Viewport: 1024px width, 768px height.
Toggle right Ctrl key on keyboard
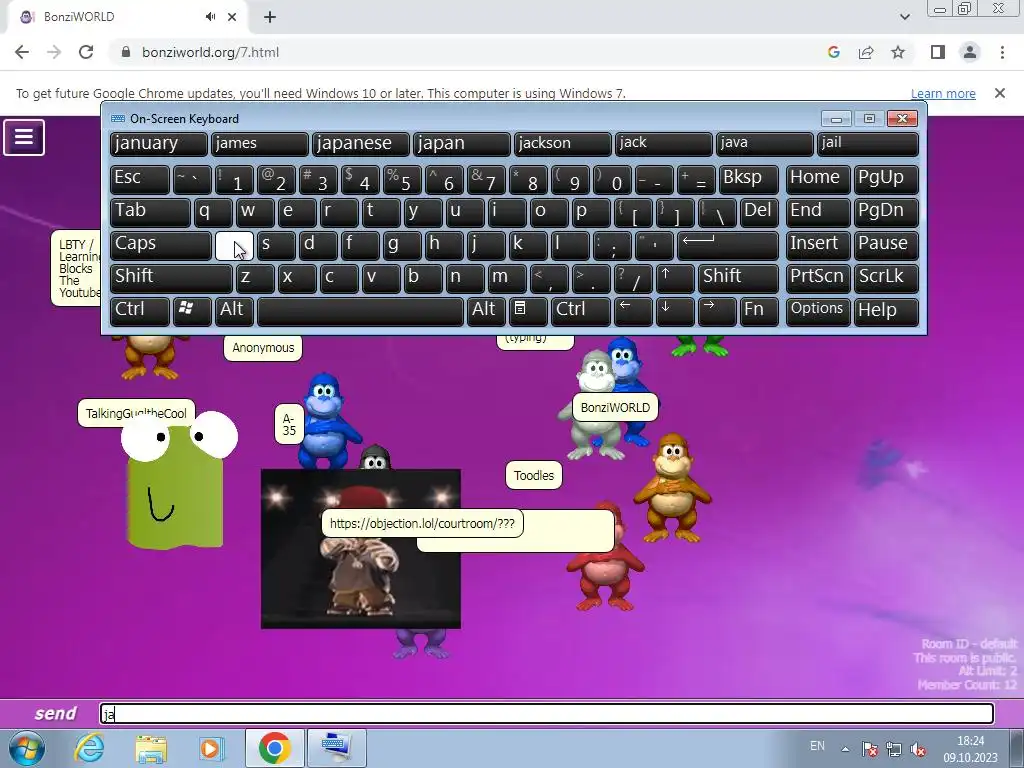tap(581, 310)
